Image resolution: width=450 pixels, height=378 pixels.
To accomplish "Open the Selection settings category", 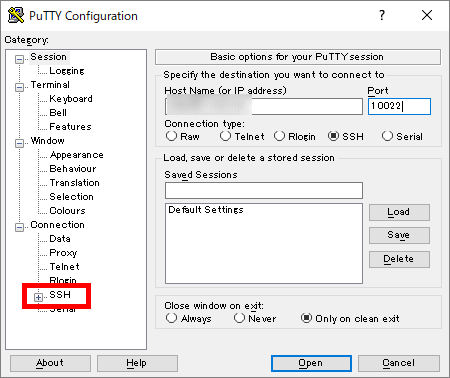I will coord(71,197).
